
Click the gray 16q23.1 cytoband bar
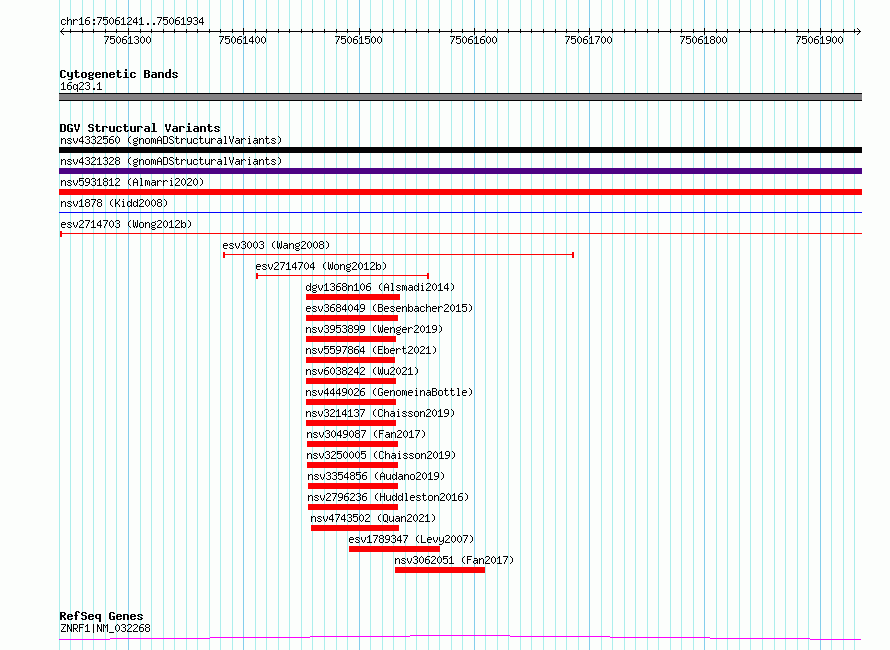pyautogui.click(x=460, y=97)
